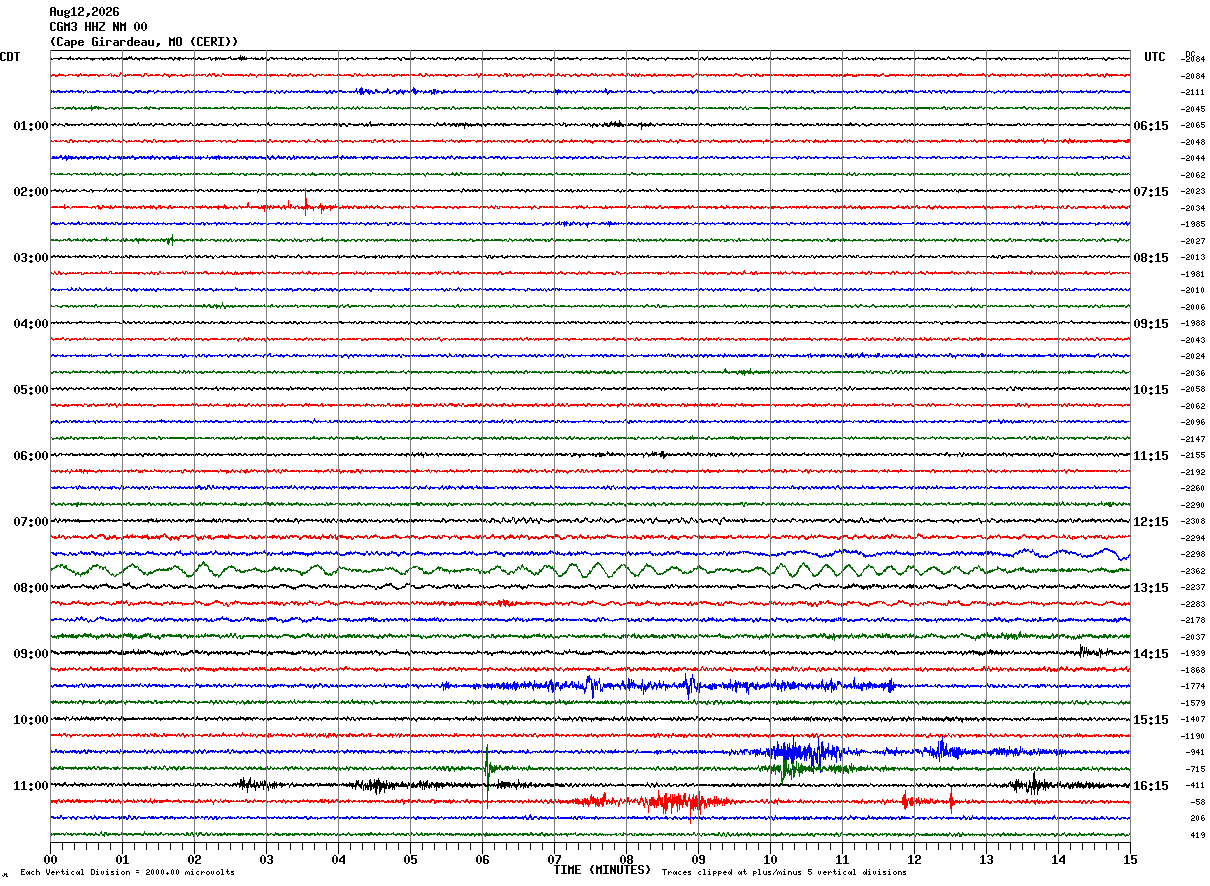Select the CGM3 HHZ NM 00 station label

click(x=98, y=27)
